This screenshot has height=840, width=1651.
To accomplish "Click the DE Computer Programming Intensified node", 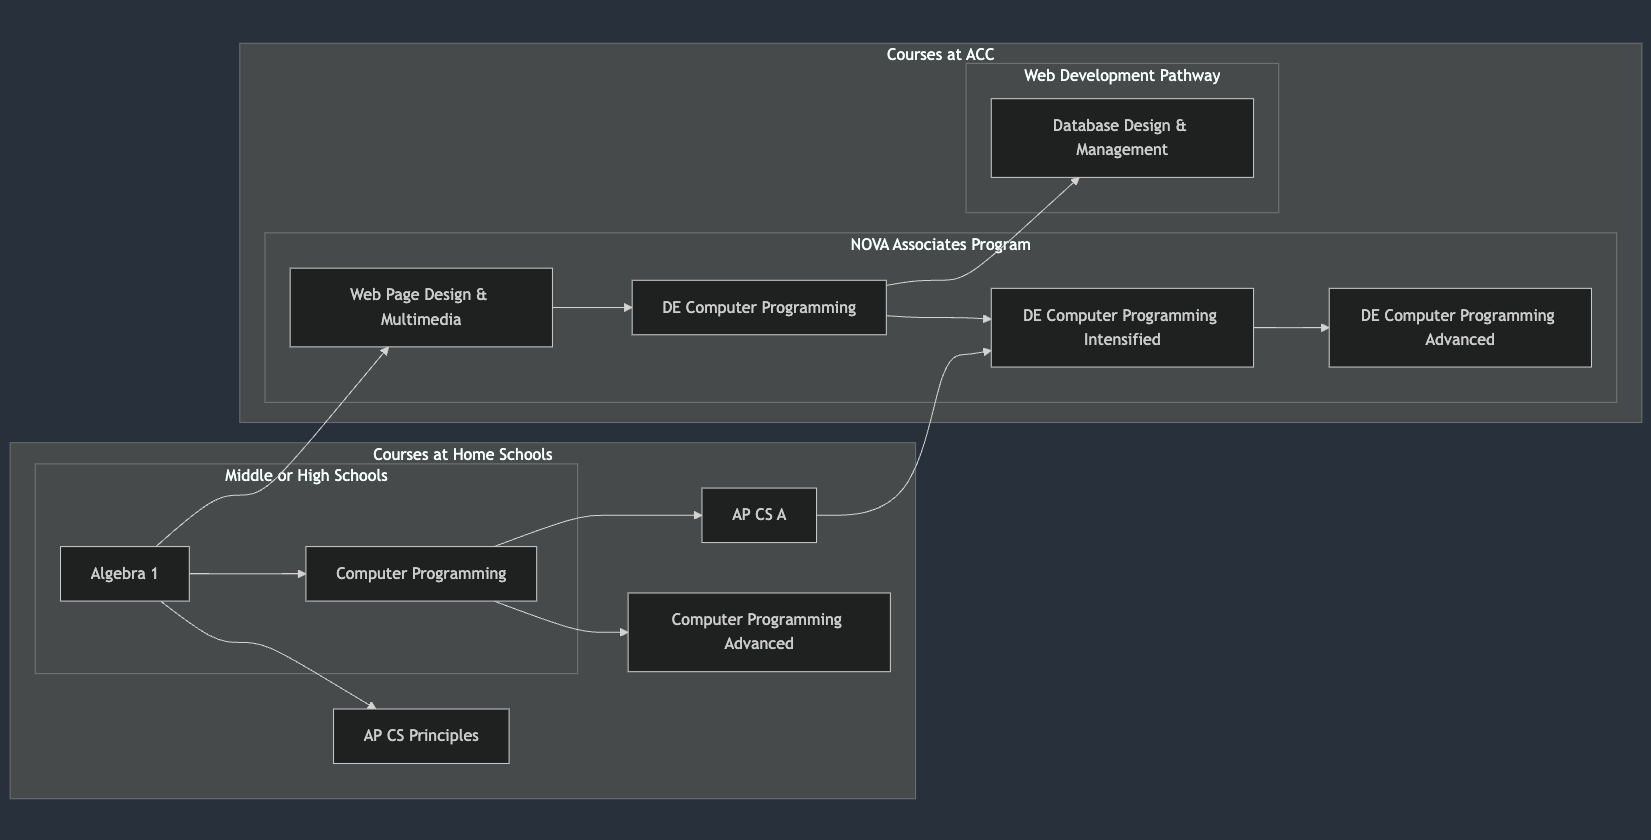I will coord(1121,328).
